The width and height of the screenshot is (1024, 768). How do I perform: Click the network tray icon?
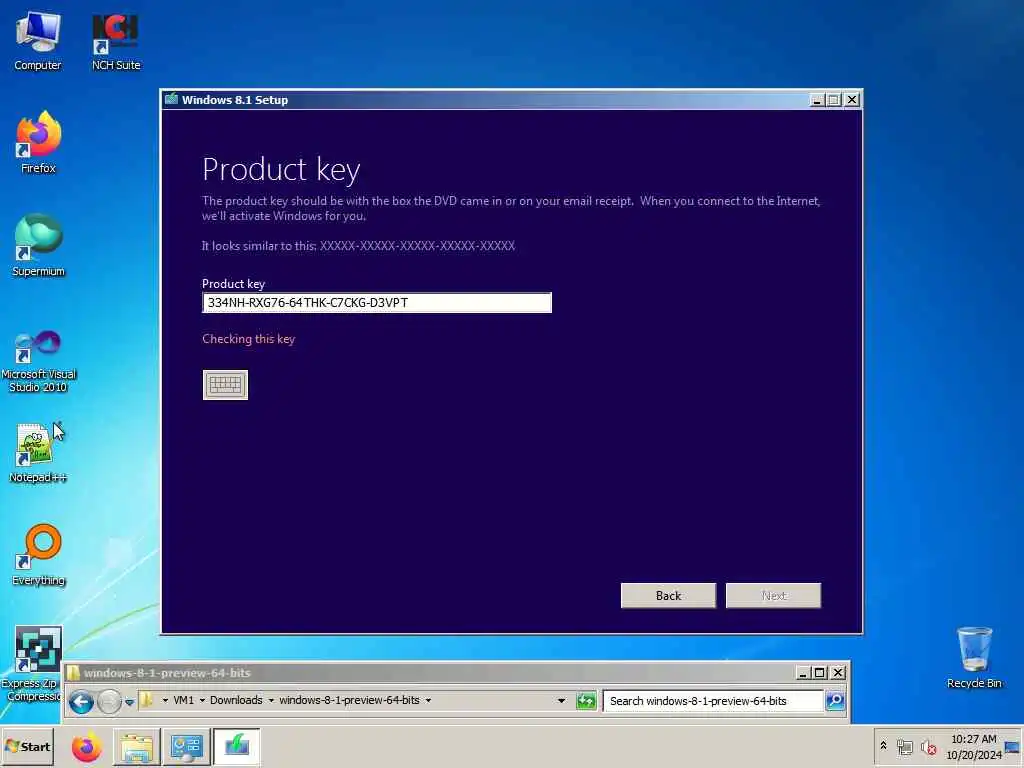(904, 747)
